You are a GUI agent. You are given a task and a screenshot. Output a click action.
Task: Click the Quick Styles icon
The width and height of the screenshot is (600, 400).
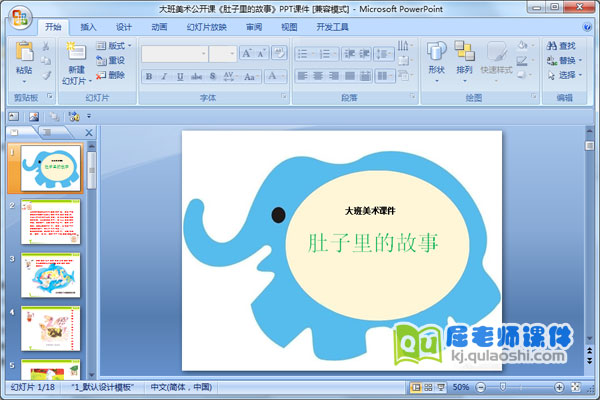point(496,51)
